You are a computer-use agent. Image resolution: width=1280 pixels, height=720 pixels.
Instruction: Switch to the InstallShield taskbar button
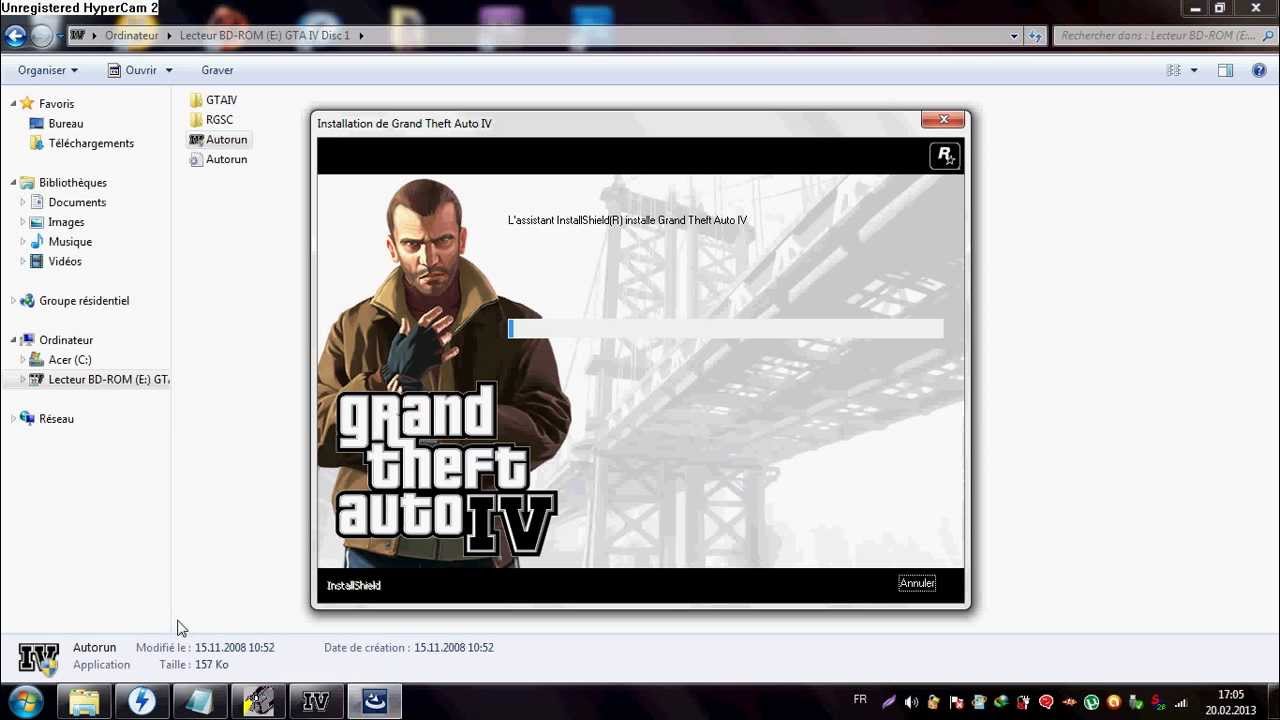point(375,701)
